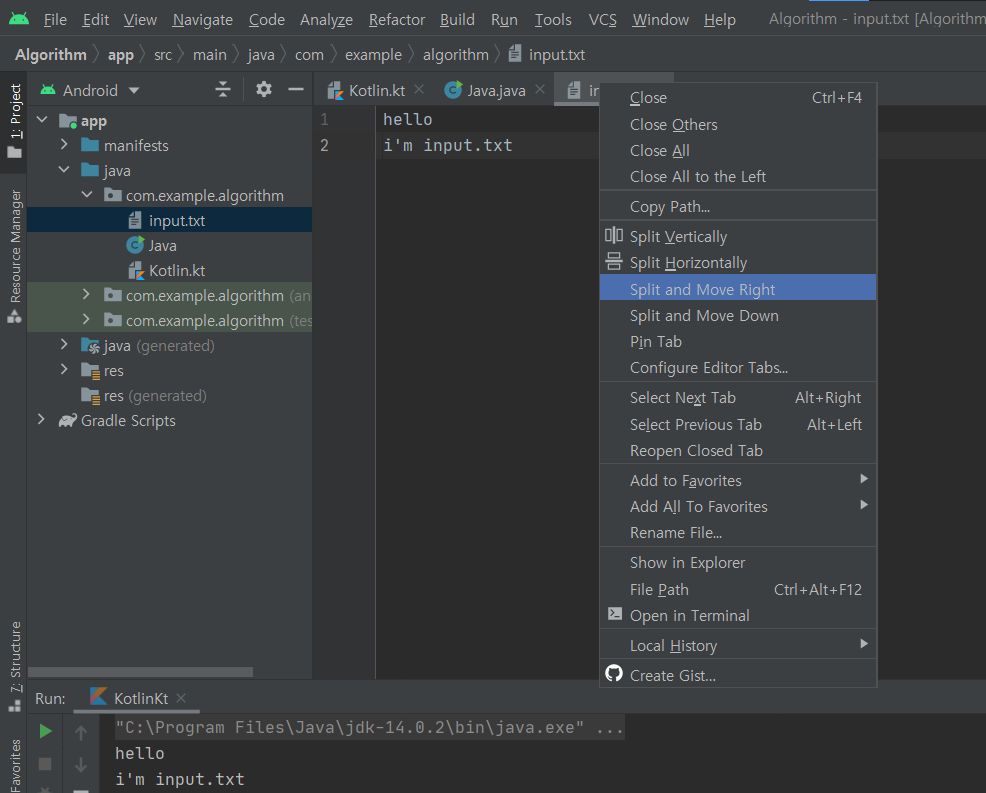The height and width of the screenshot is (793, 986).
Task: Open Local History submenu
Action: click(x=738, y=645)
